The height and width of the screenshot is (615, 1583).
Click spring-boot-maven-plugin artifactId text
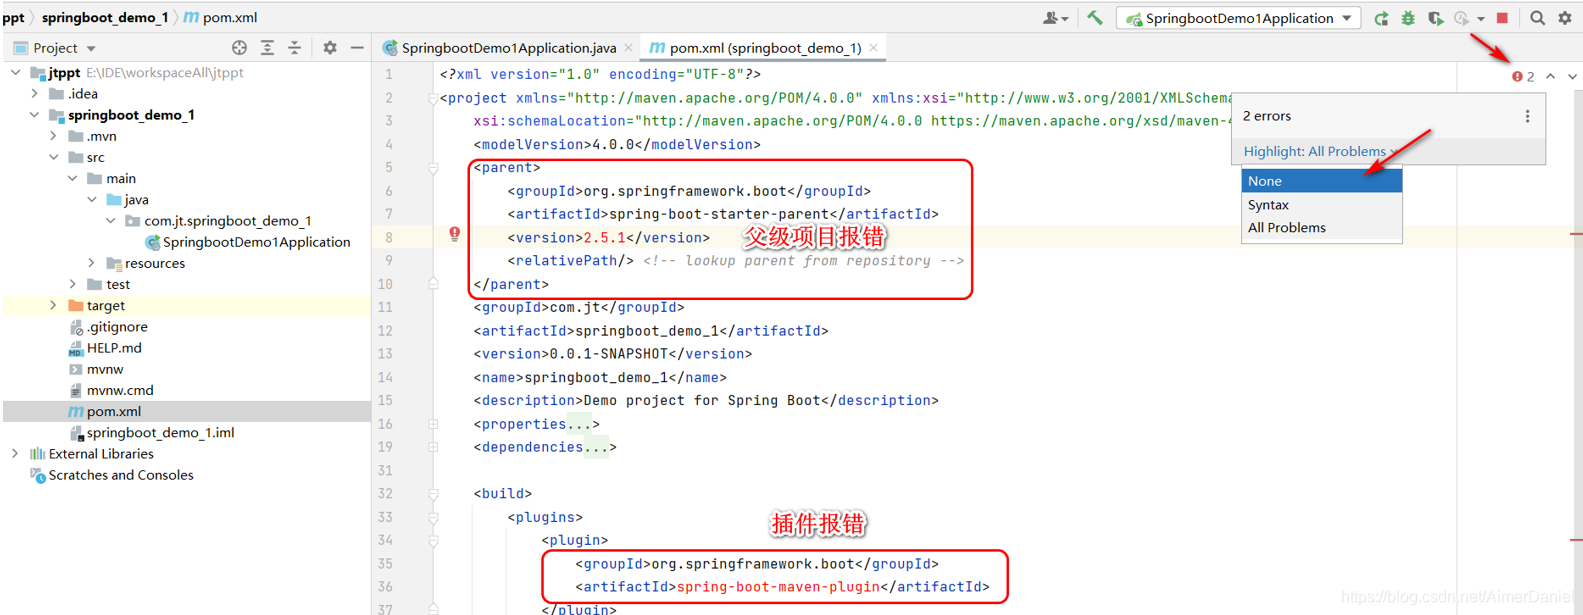coord(778,587)
